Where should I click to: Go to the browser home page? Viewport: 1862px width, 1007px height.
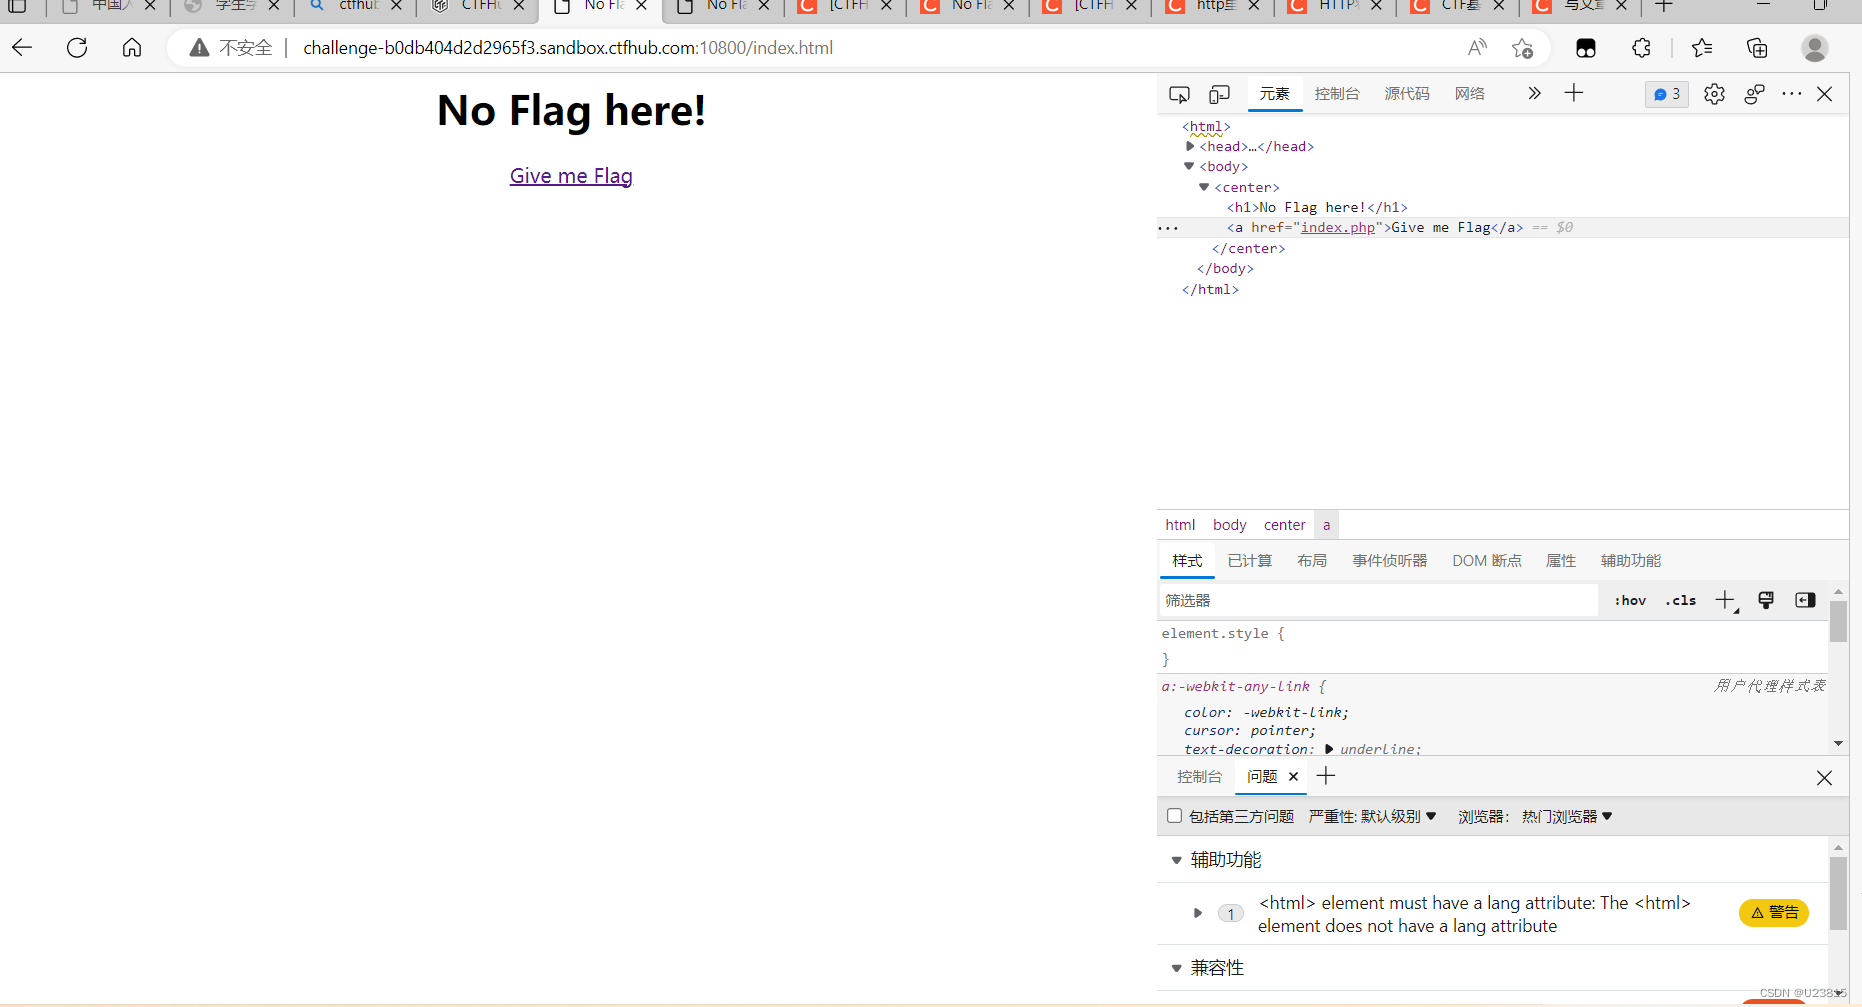tap(132, 47)
